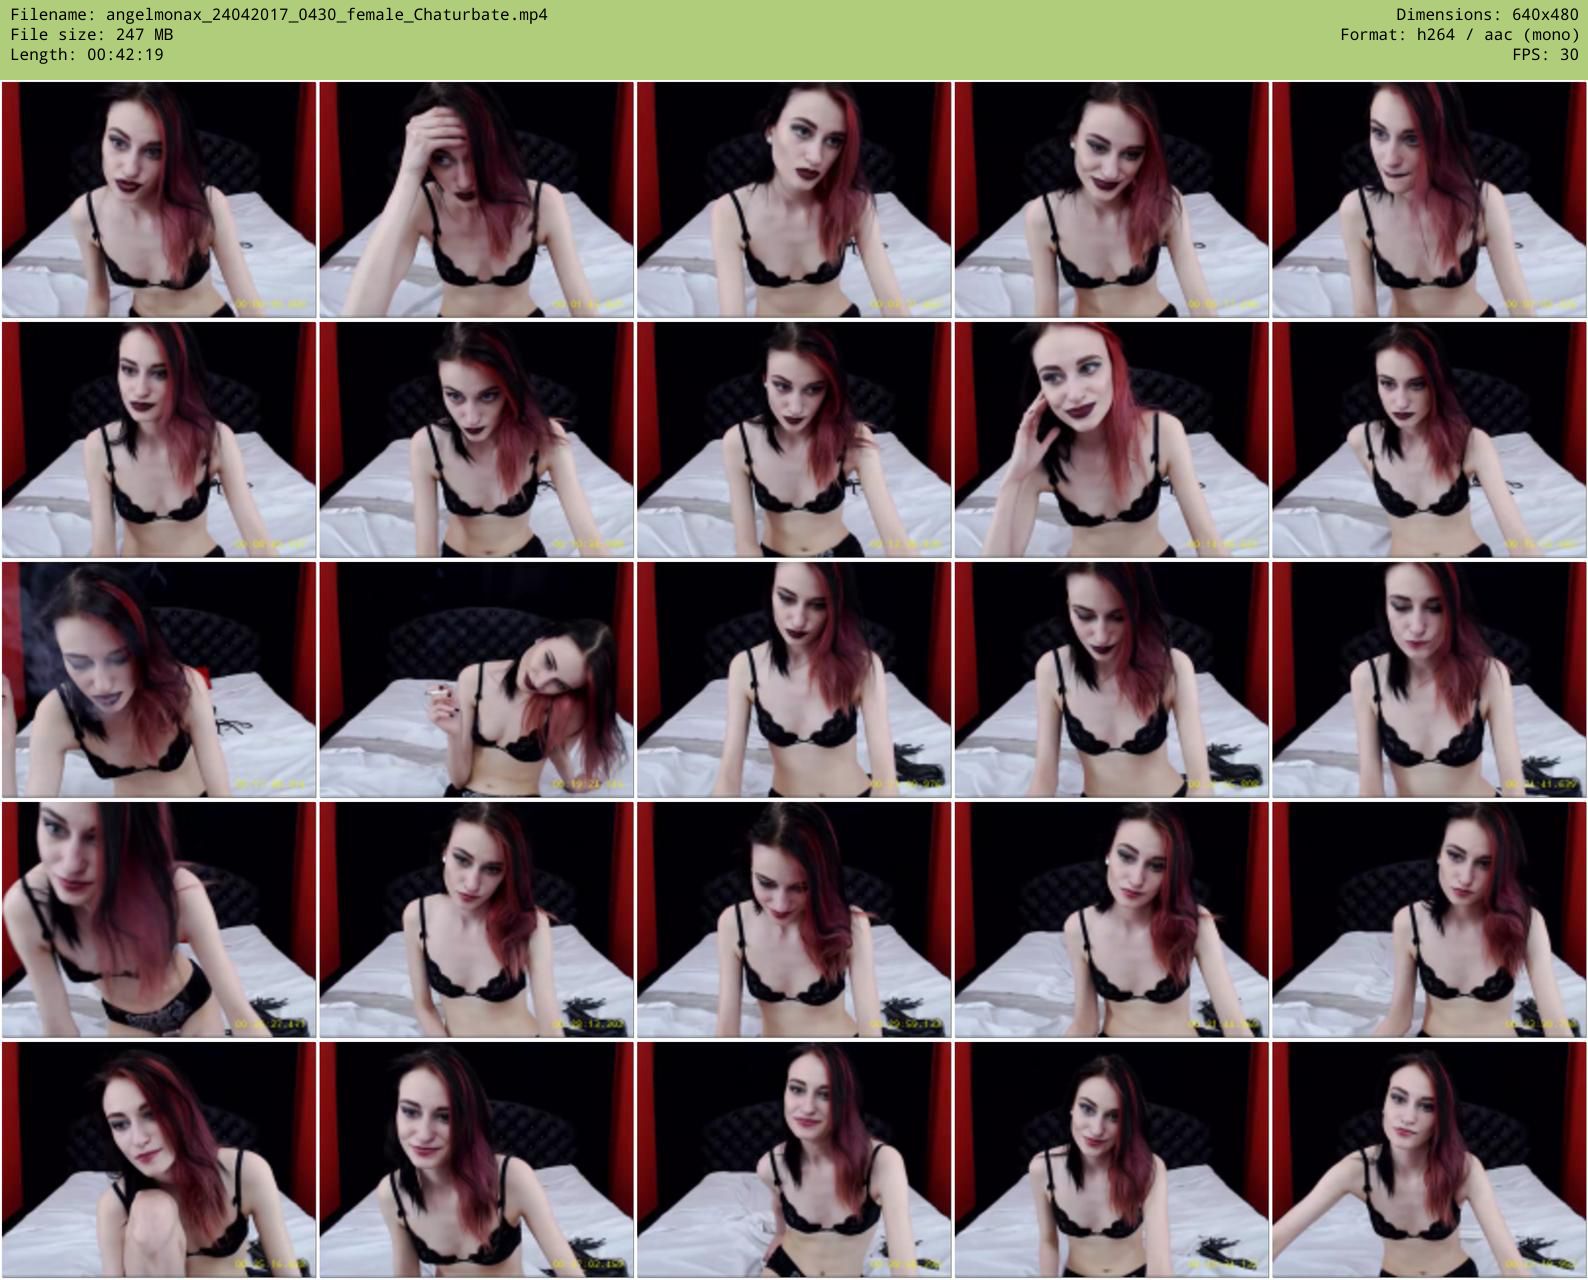Image resolution: width=1588 pixels, height=1280 pixels.
Task: Click the Dimensions 640x480 label
Action: point(1487,15)
